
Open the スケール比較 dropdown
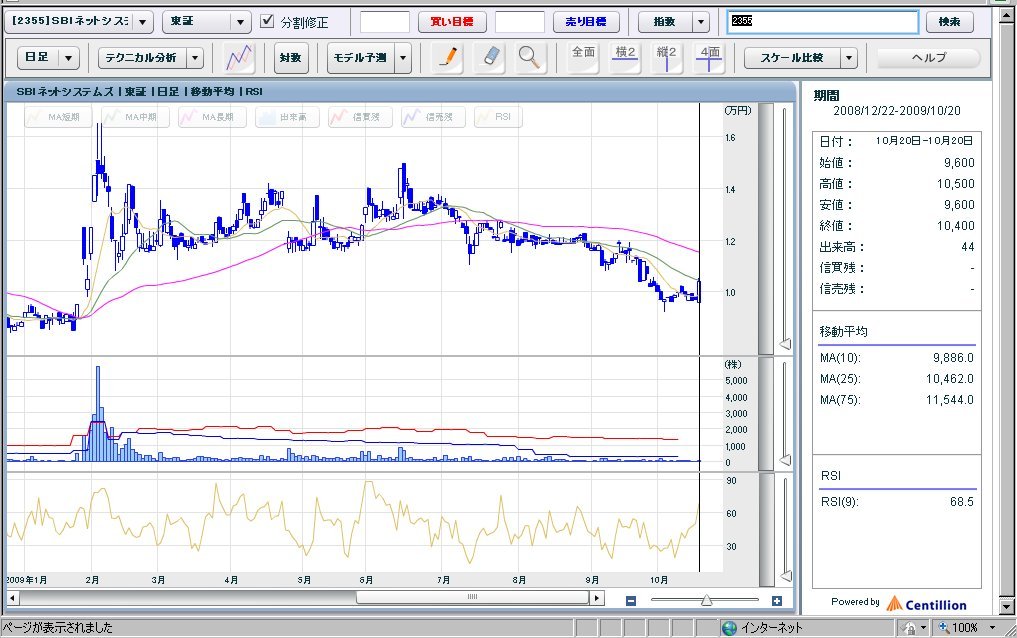849,58
